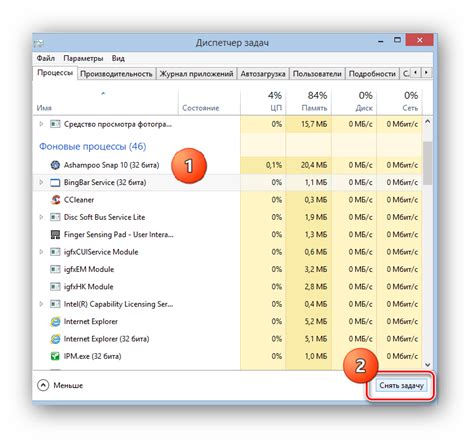The height and width of the screenshot is (442, 474).
Task: Click the 15,7 МБ memory value
Action: tap(314, 124)
